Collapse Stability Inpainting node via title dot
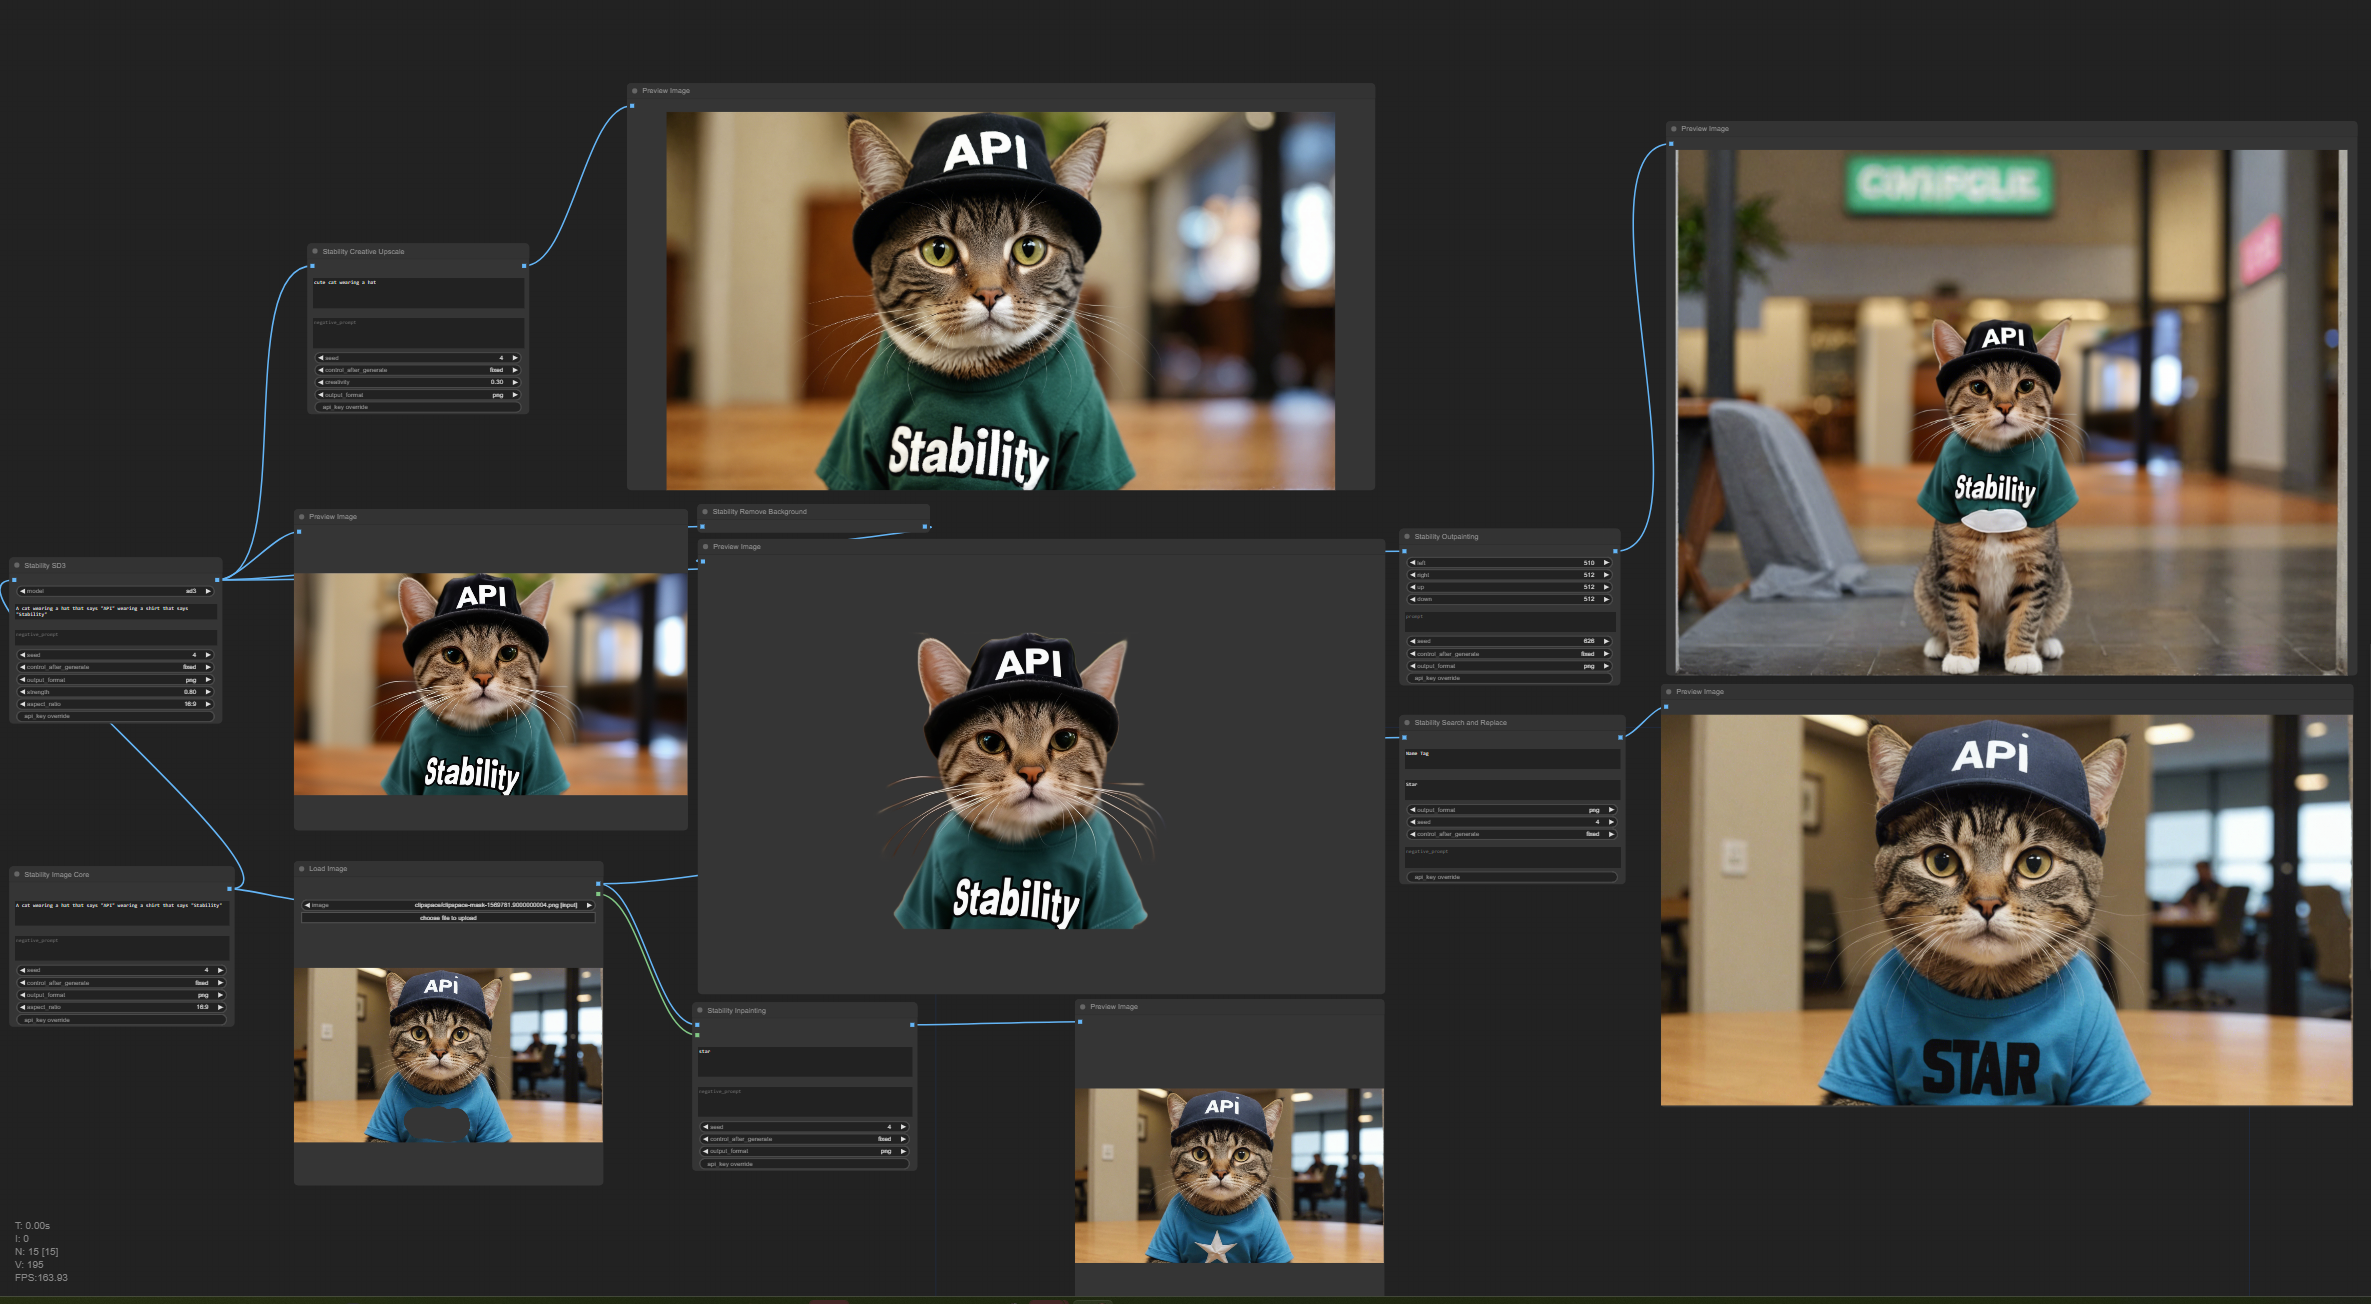The width and height of the screenshot is (2371, 1304). point(700,1010)
